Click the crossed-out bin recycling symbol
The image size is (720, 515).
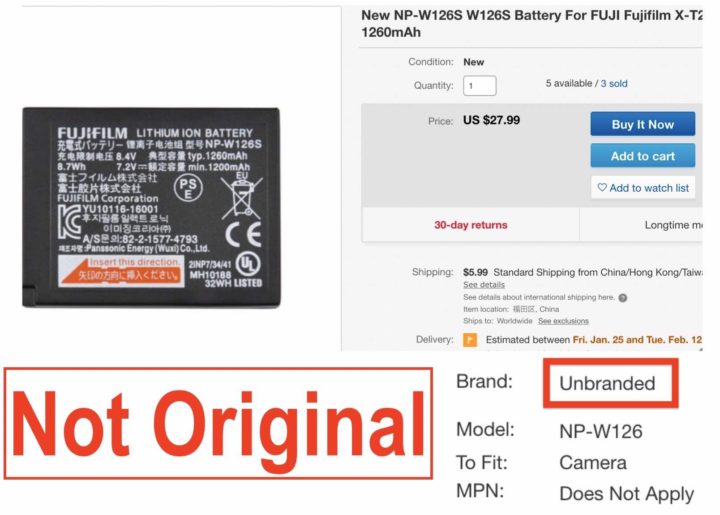pos(241,197)
